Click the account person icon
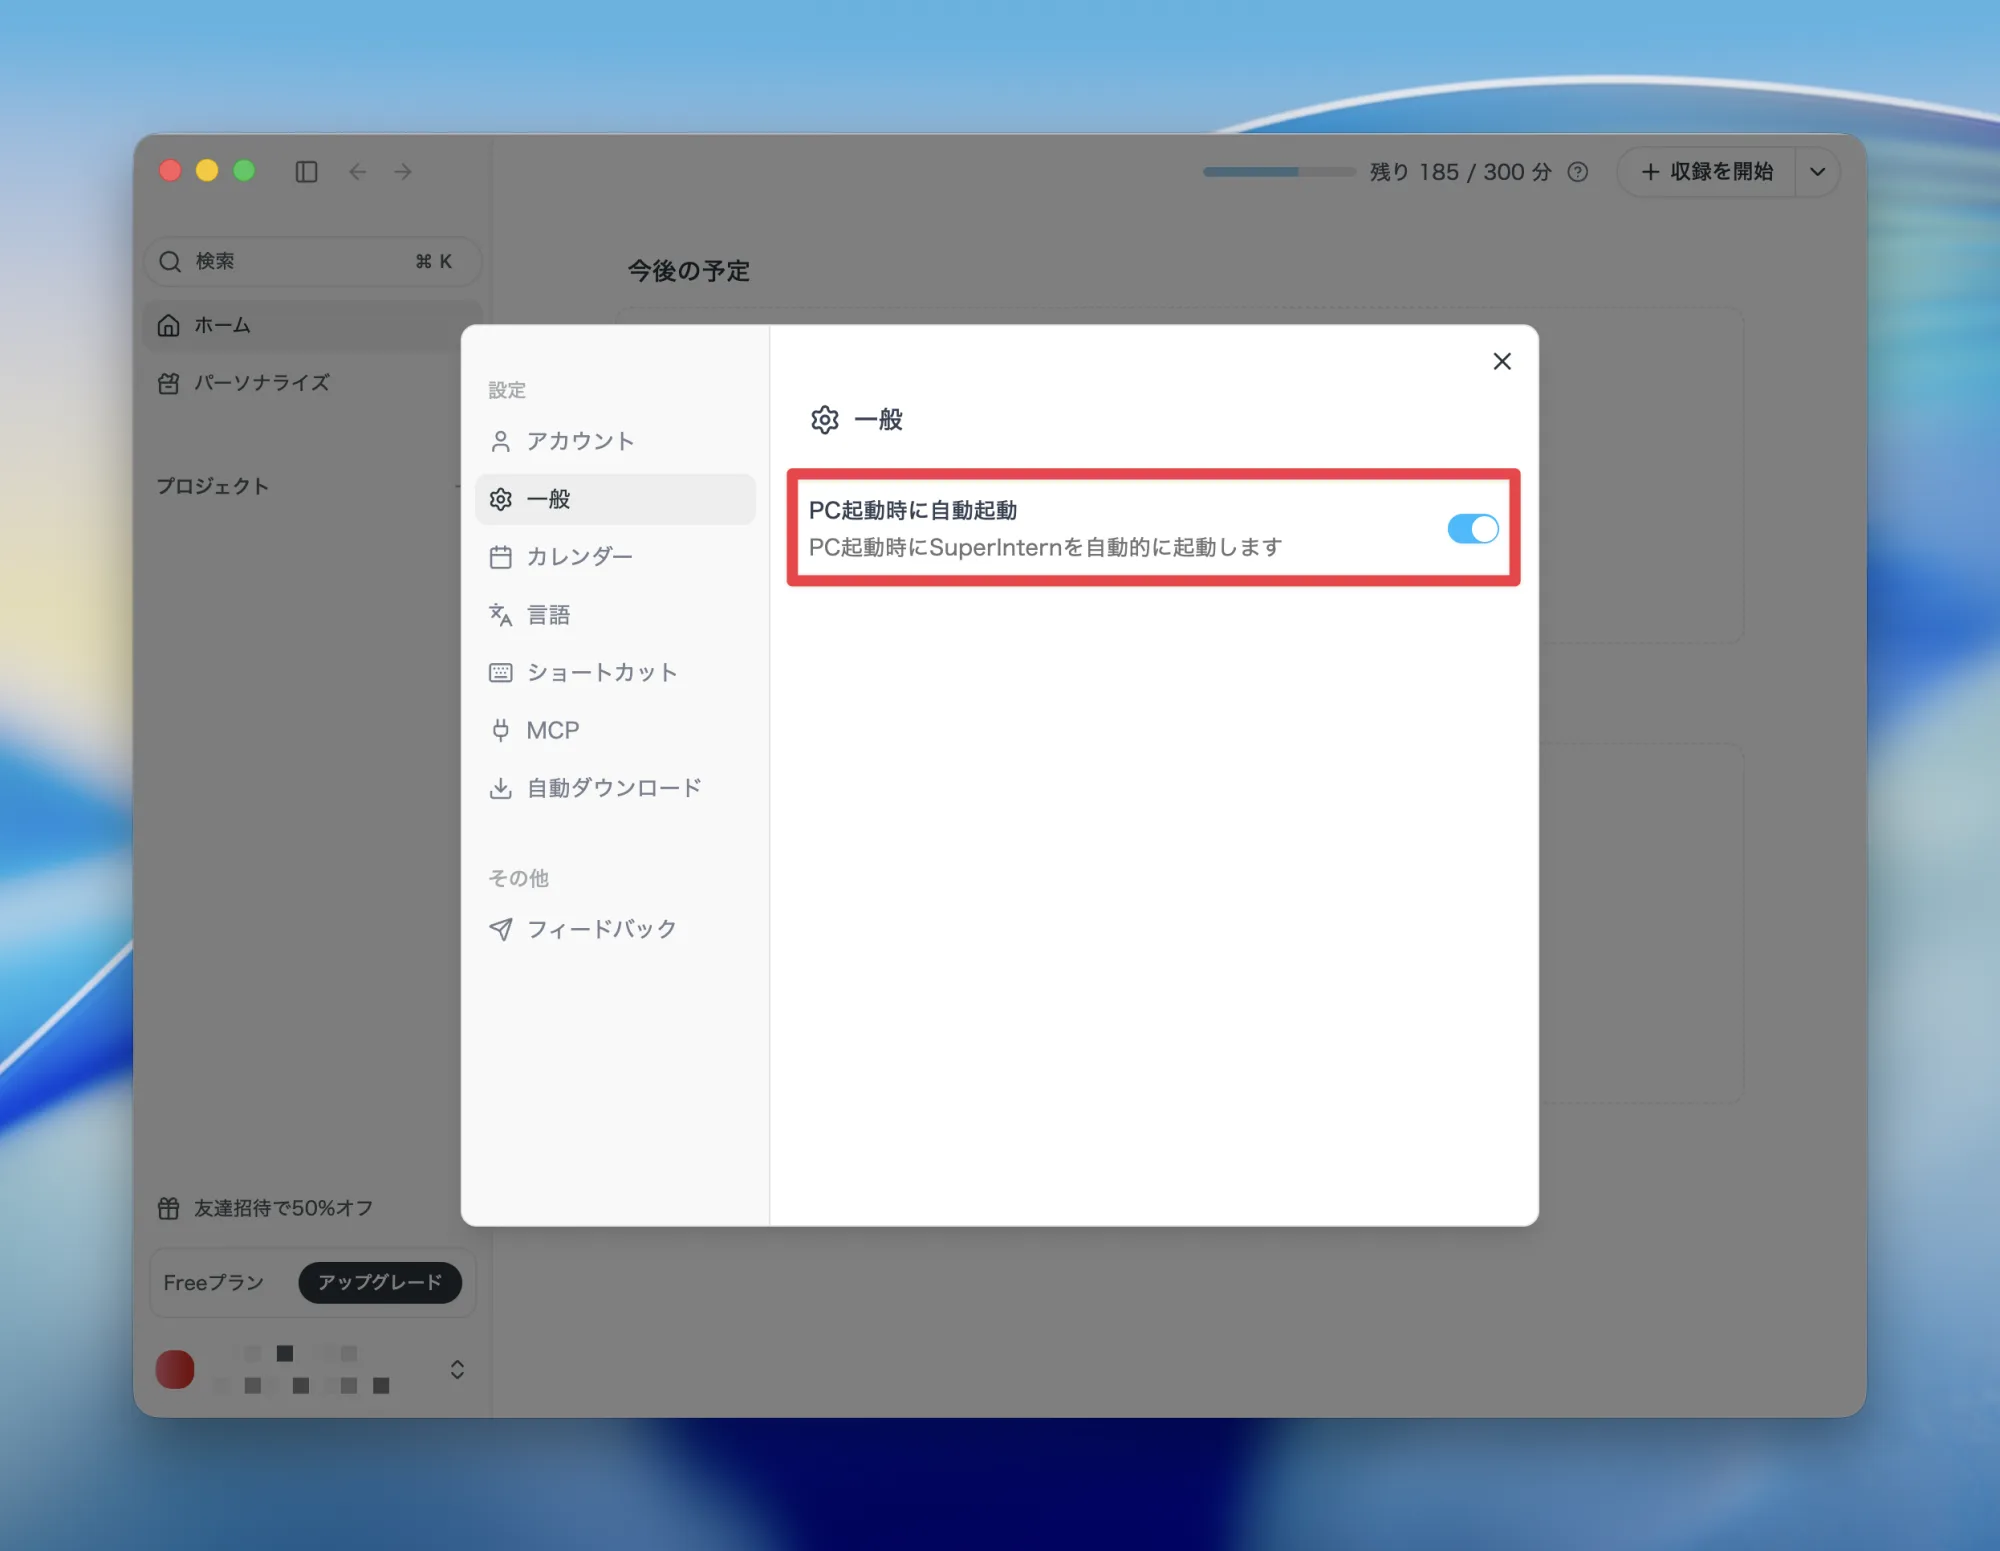Viewport: 2000px width, 1551px height. click(x=501, y=441)
